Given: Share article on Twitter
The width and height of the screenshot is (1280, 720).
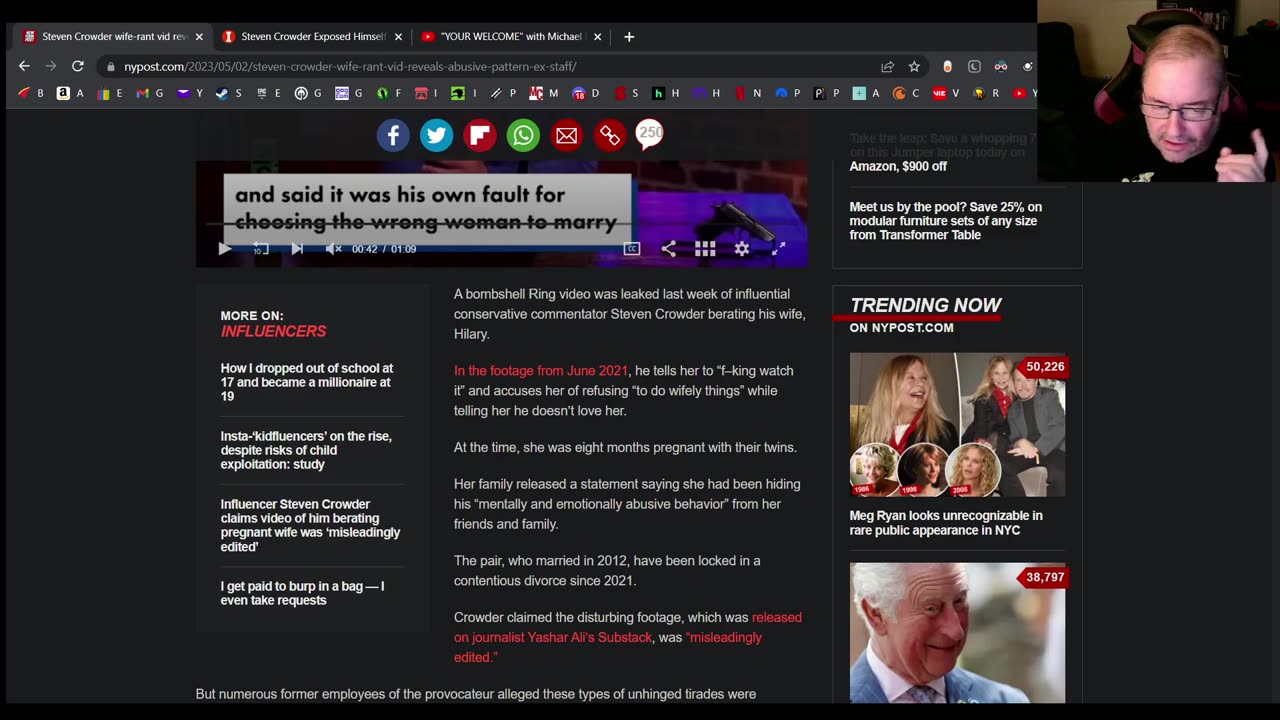Looking at the screenshot, I should pyautogui.click(x=436, y=135).
